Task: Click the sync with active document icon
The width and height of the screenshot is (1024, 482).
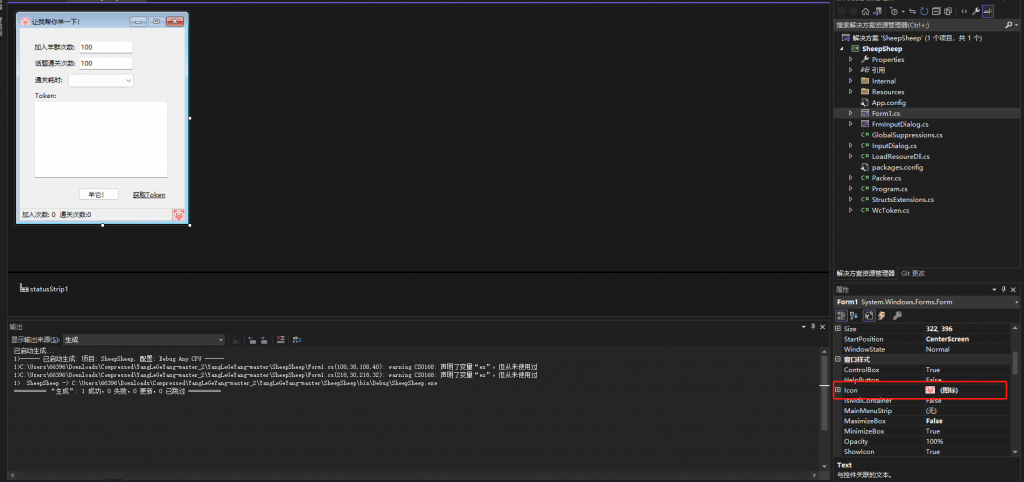Action: click(x=912, y=11)
